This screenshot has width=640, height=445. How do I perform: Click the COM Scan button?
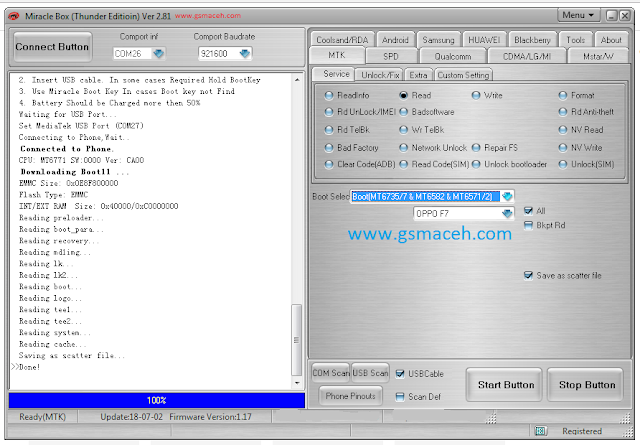(331, 373)
